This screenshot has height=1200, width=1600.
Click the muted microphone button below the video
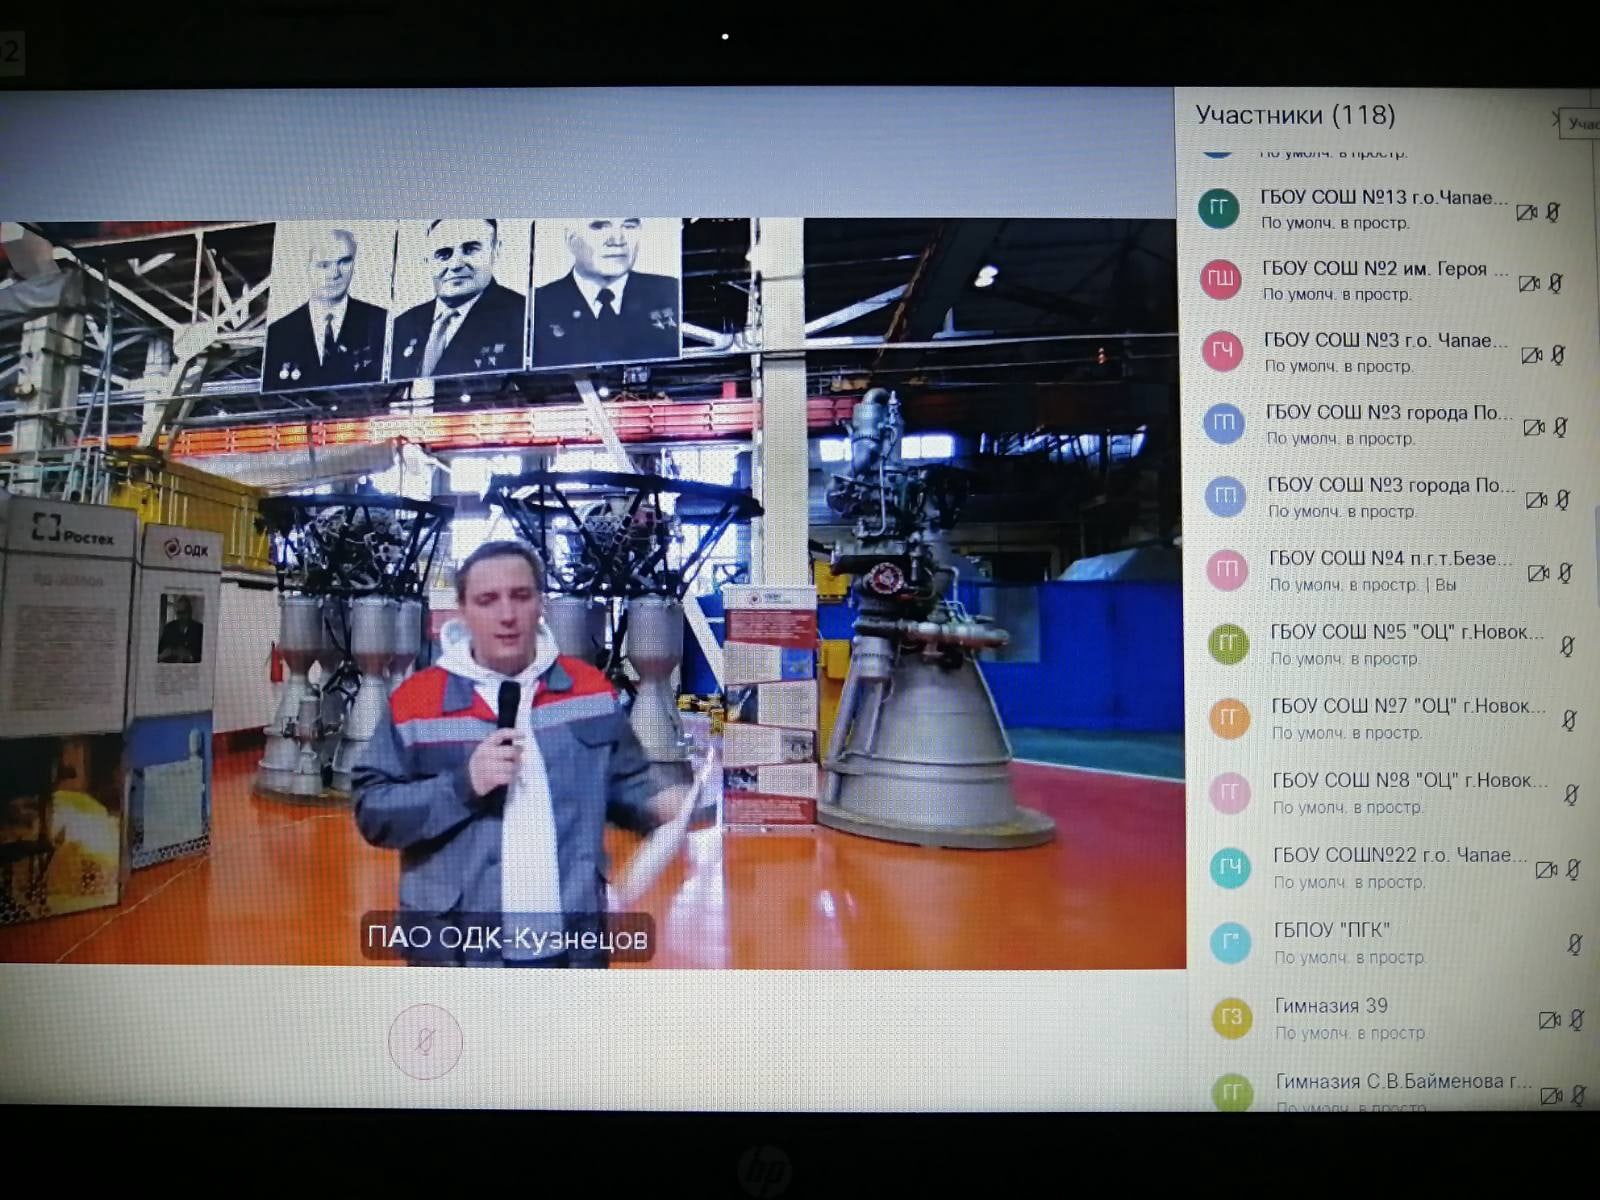pos(425,1042)
